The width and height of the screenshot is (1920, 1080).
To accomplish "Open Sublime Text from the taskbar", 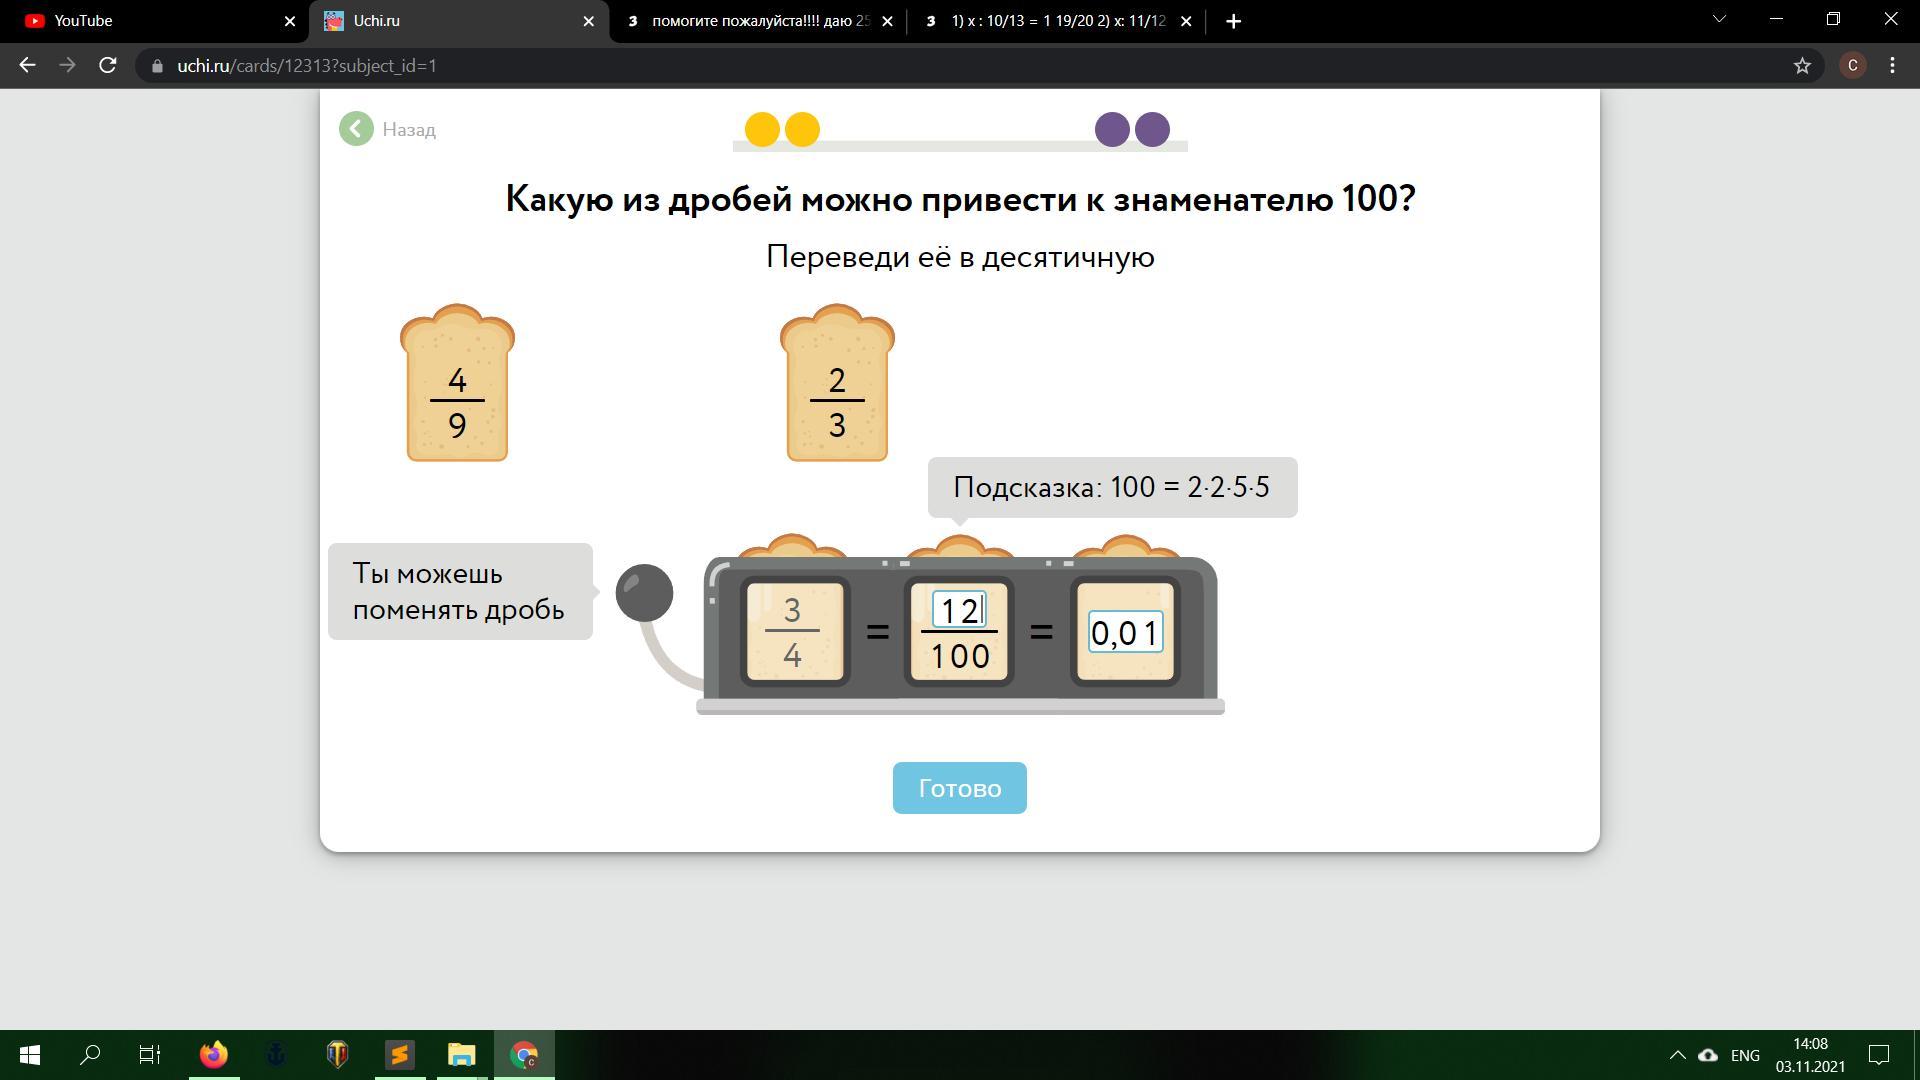I will [x=399, y=1055].
